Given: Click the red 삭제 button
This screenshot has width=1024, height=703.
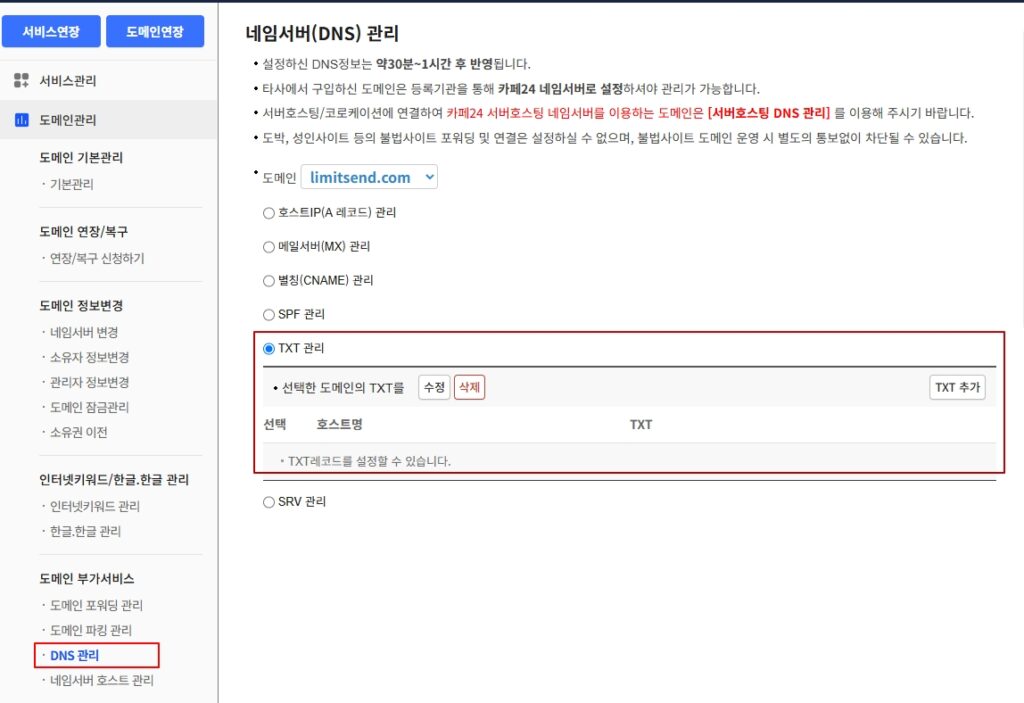Looking at the screenshot, I should tap(469, 387).
